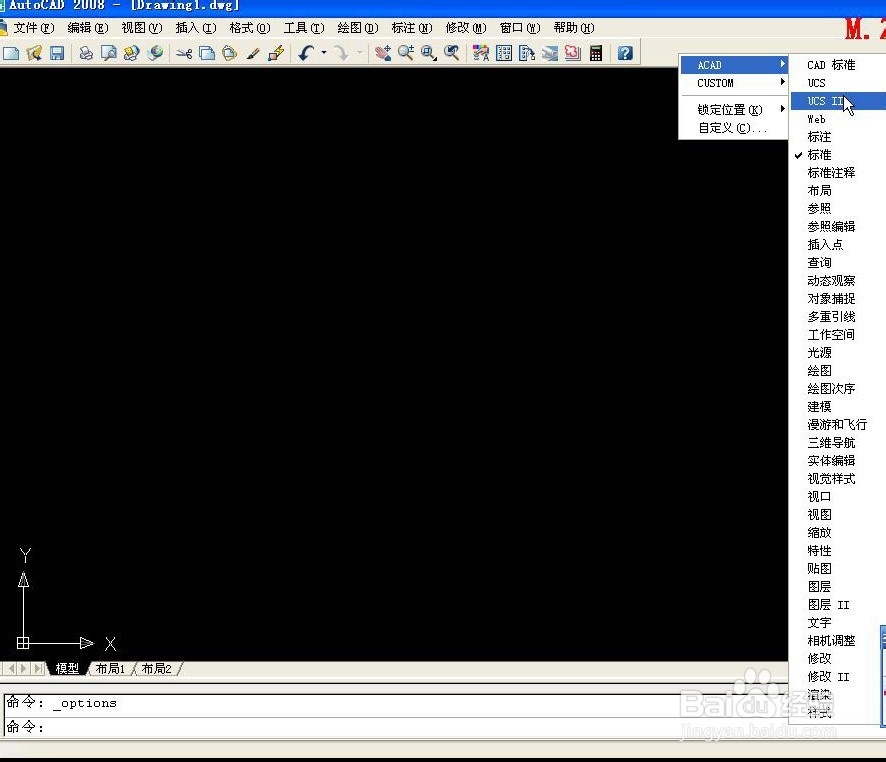Open the 编辑(E) menu

[88, 28]
